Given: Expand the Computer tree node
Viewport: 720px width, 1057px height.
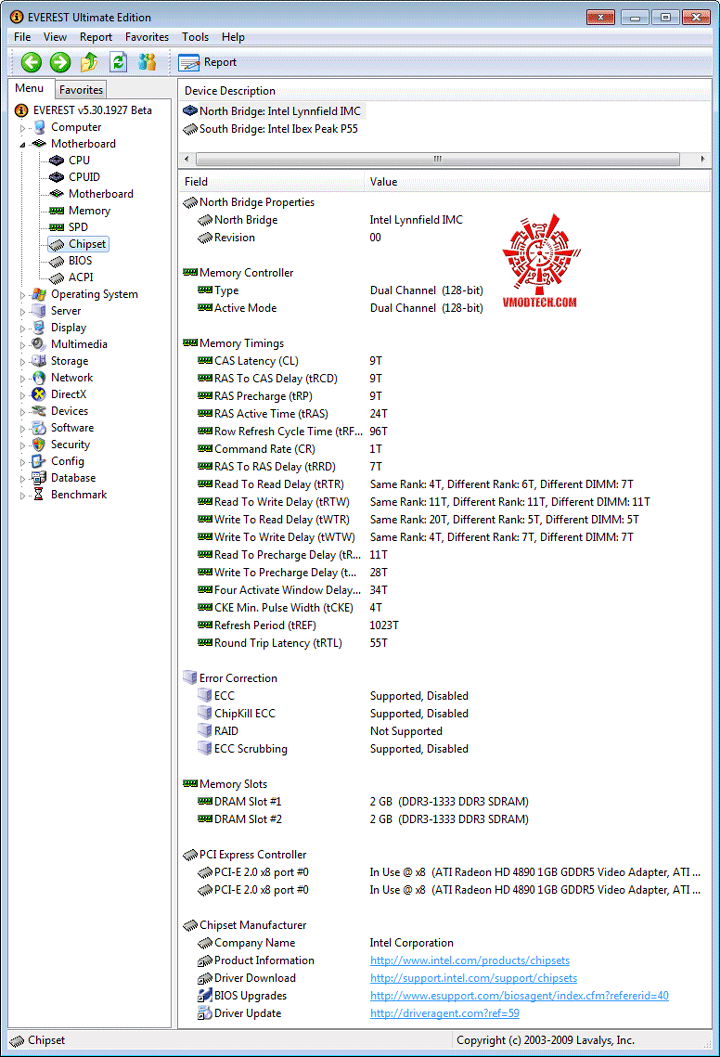Looking at the screenshot, I should coord(22,127).
